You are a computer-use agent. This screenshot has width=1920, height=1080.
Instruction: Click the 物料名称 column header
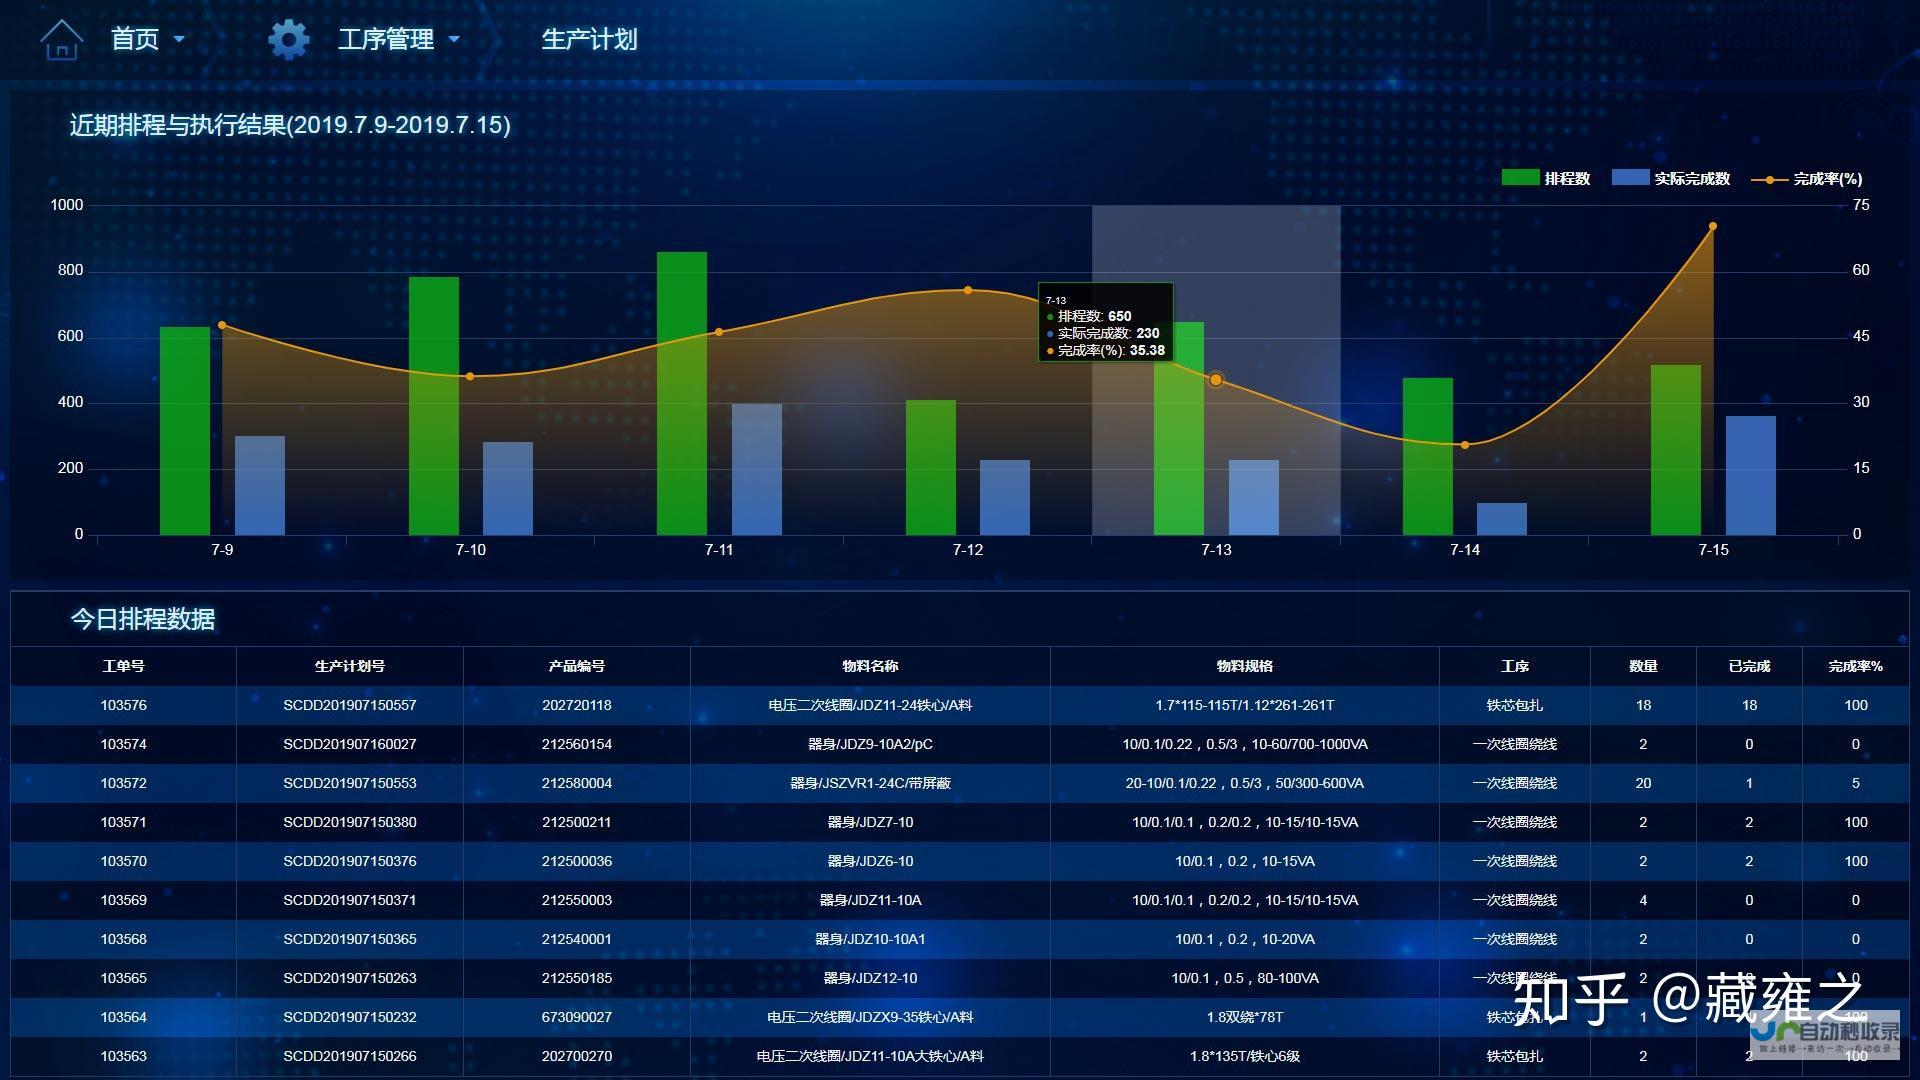point(870,666)
